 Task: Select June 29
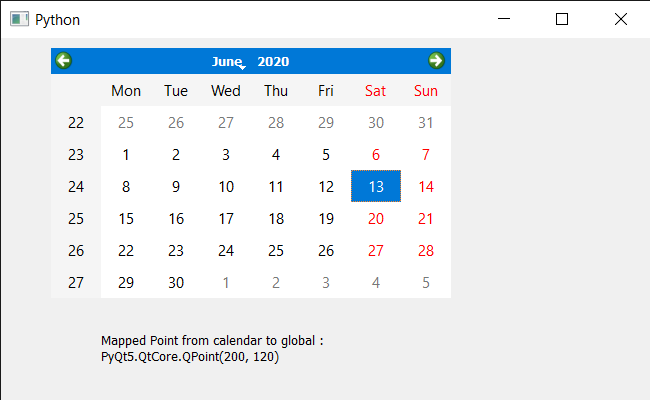tap(126, 282)
